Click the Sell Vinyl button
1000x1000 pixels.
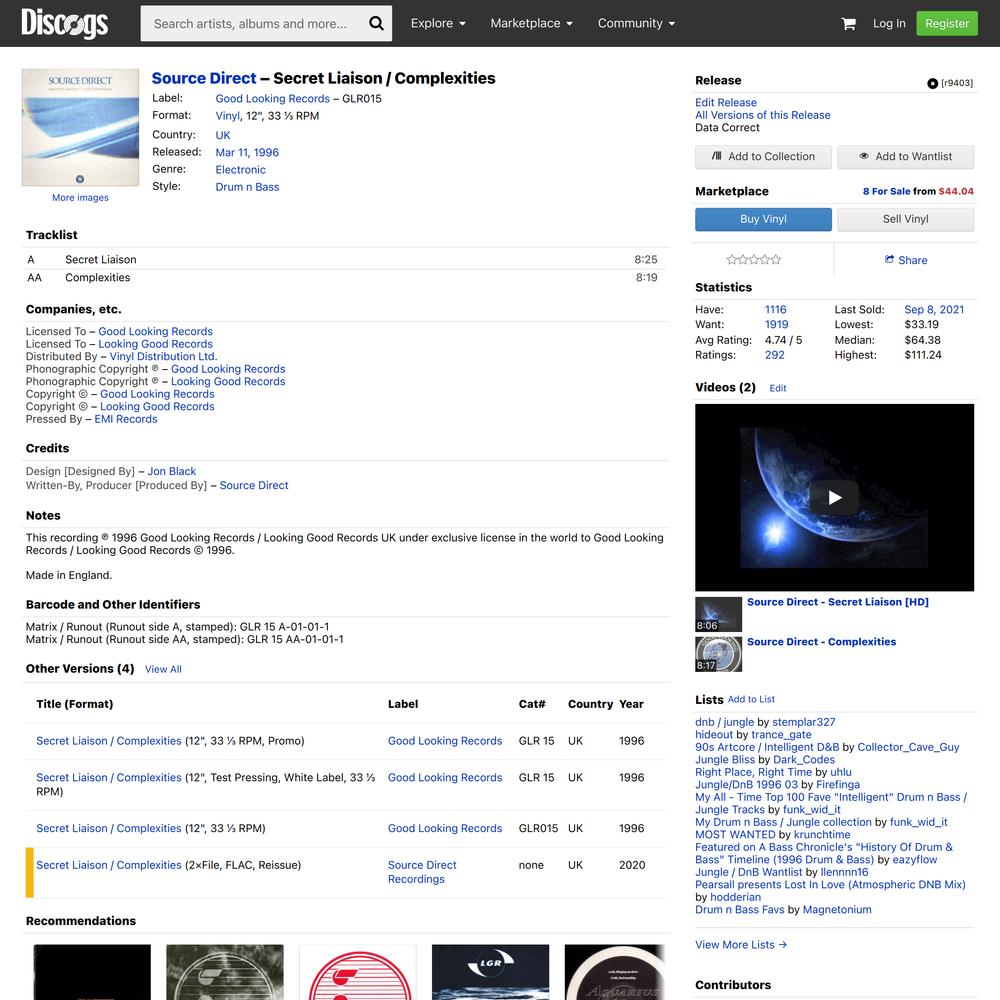tap(906, 219)
